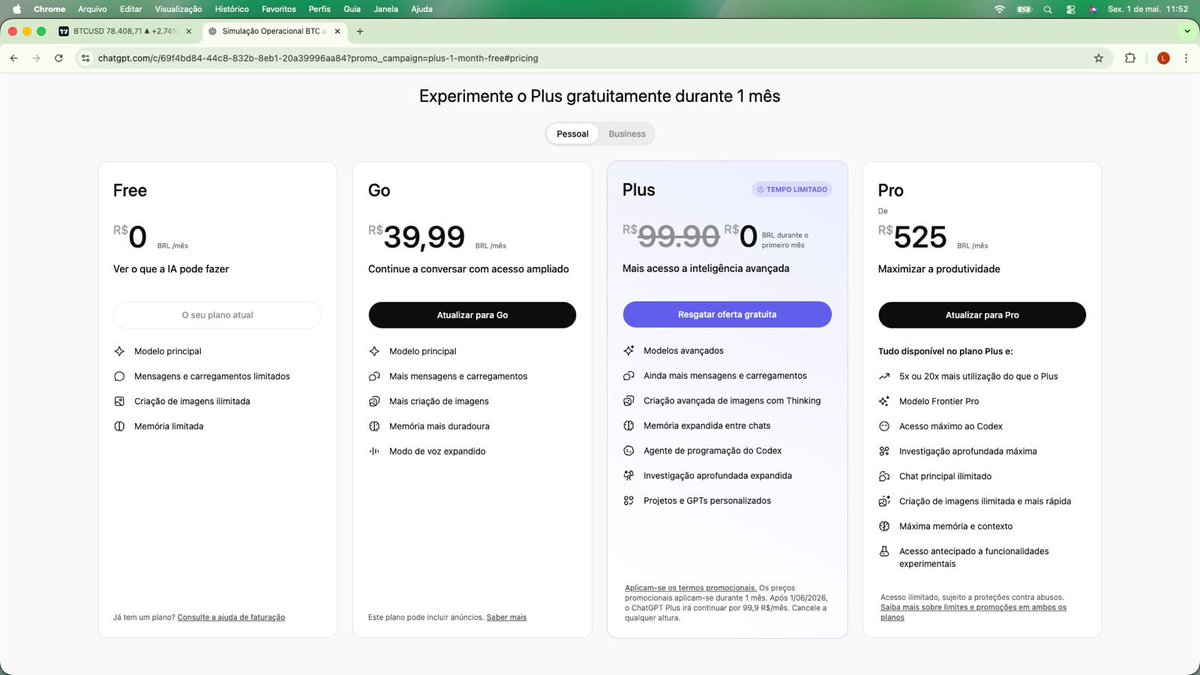Click icon beside Chat principal ilimitado
Image resolution: width=1200 pixels, height=675 pixels.
click(x=884, y=476)
